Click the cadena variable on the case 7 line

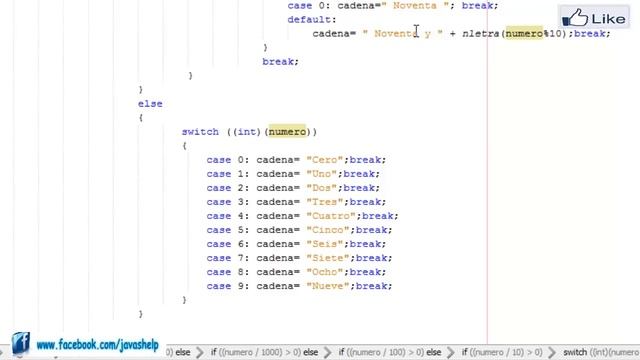point(276,258)
